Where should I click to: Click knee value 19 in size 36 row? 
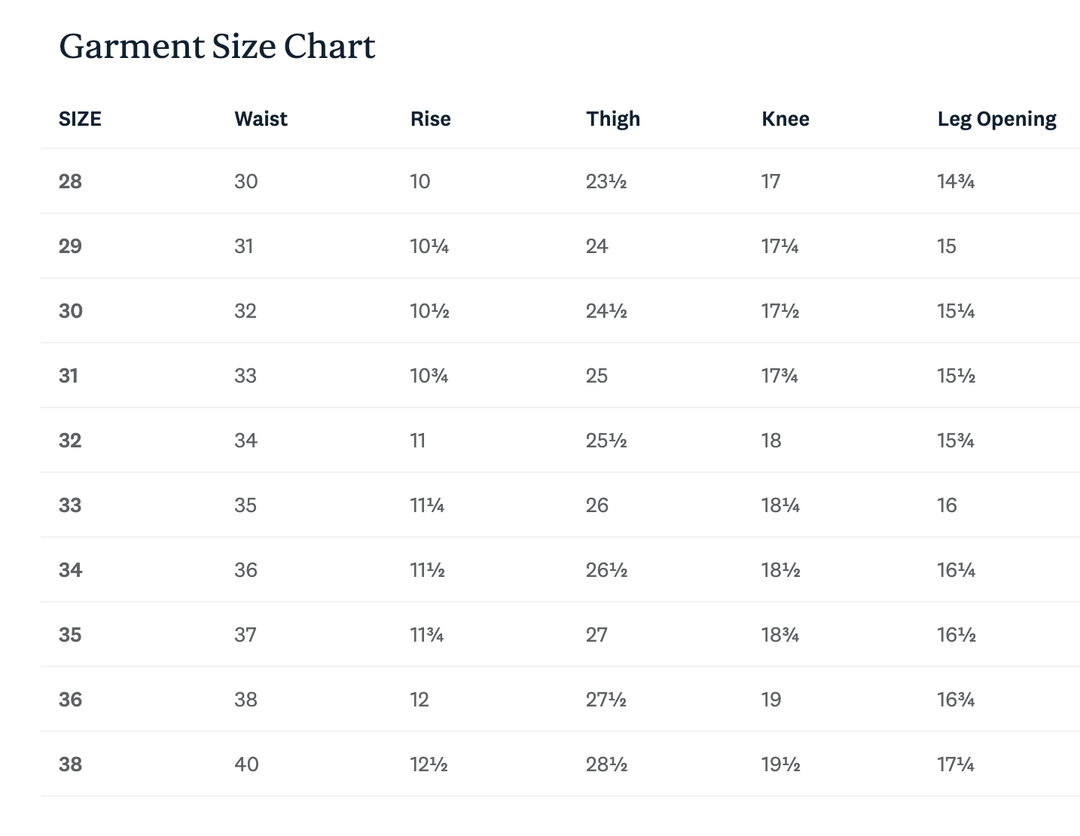click(771, 699)
